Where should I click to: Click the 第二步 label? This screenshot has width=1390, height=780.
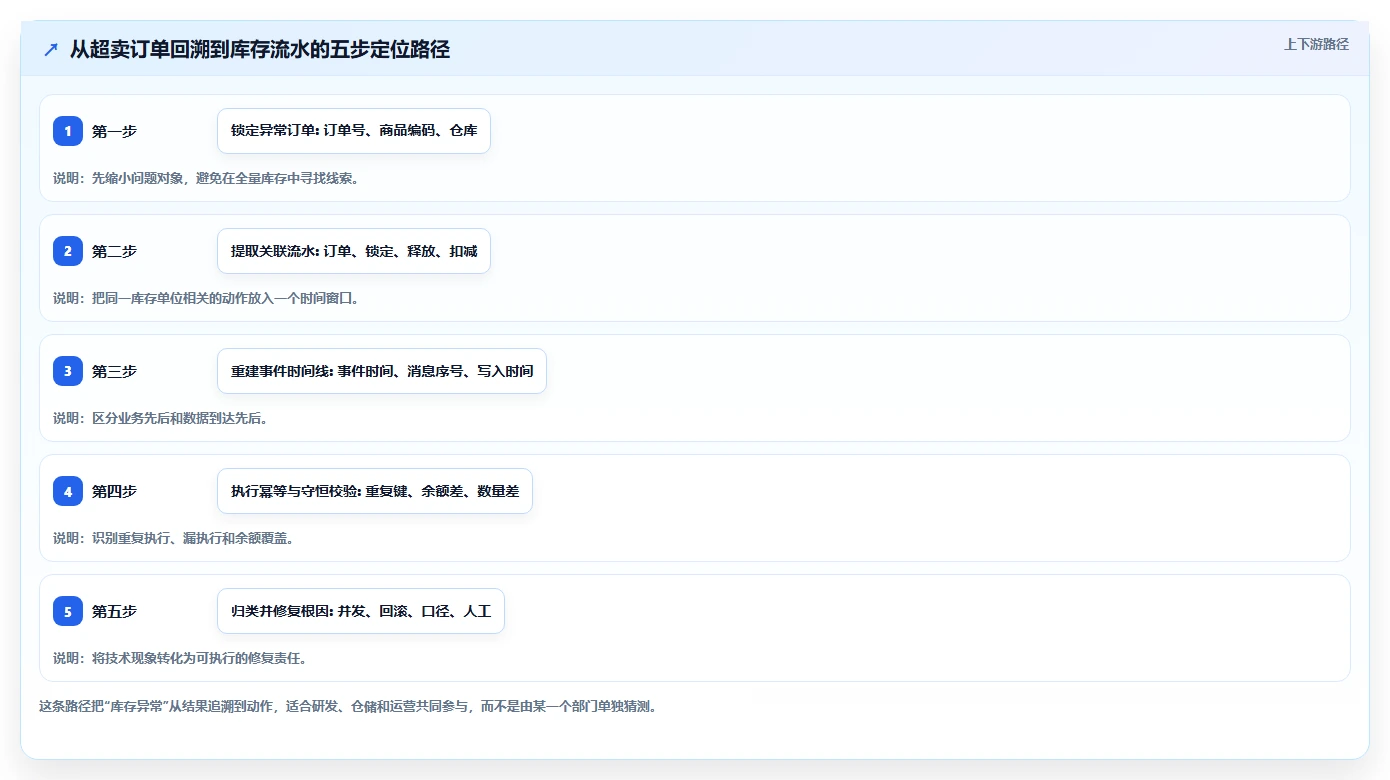[114, 251]
